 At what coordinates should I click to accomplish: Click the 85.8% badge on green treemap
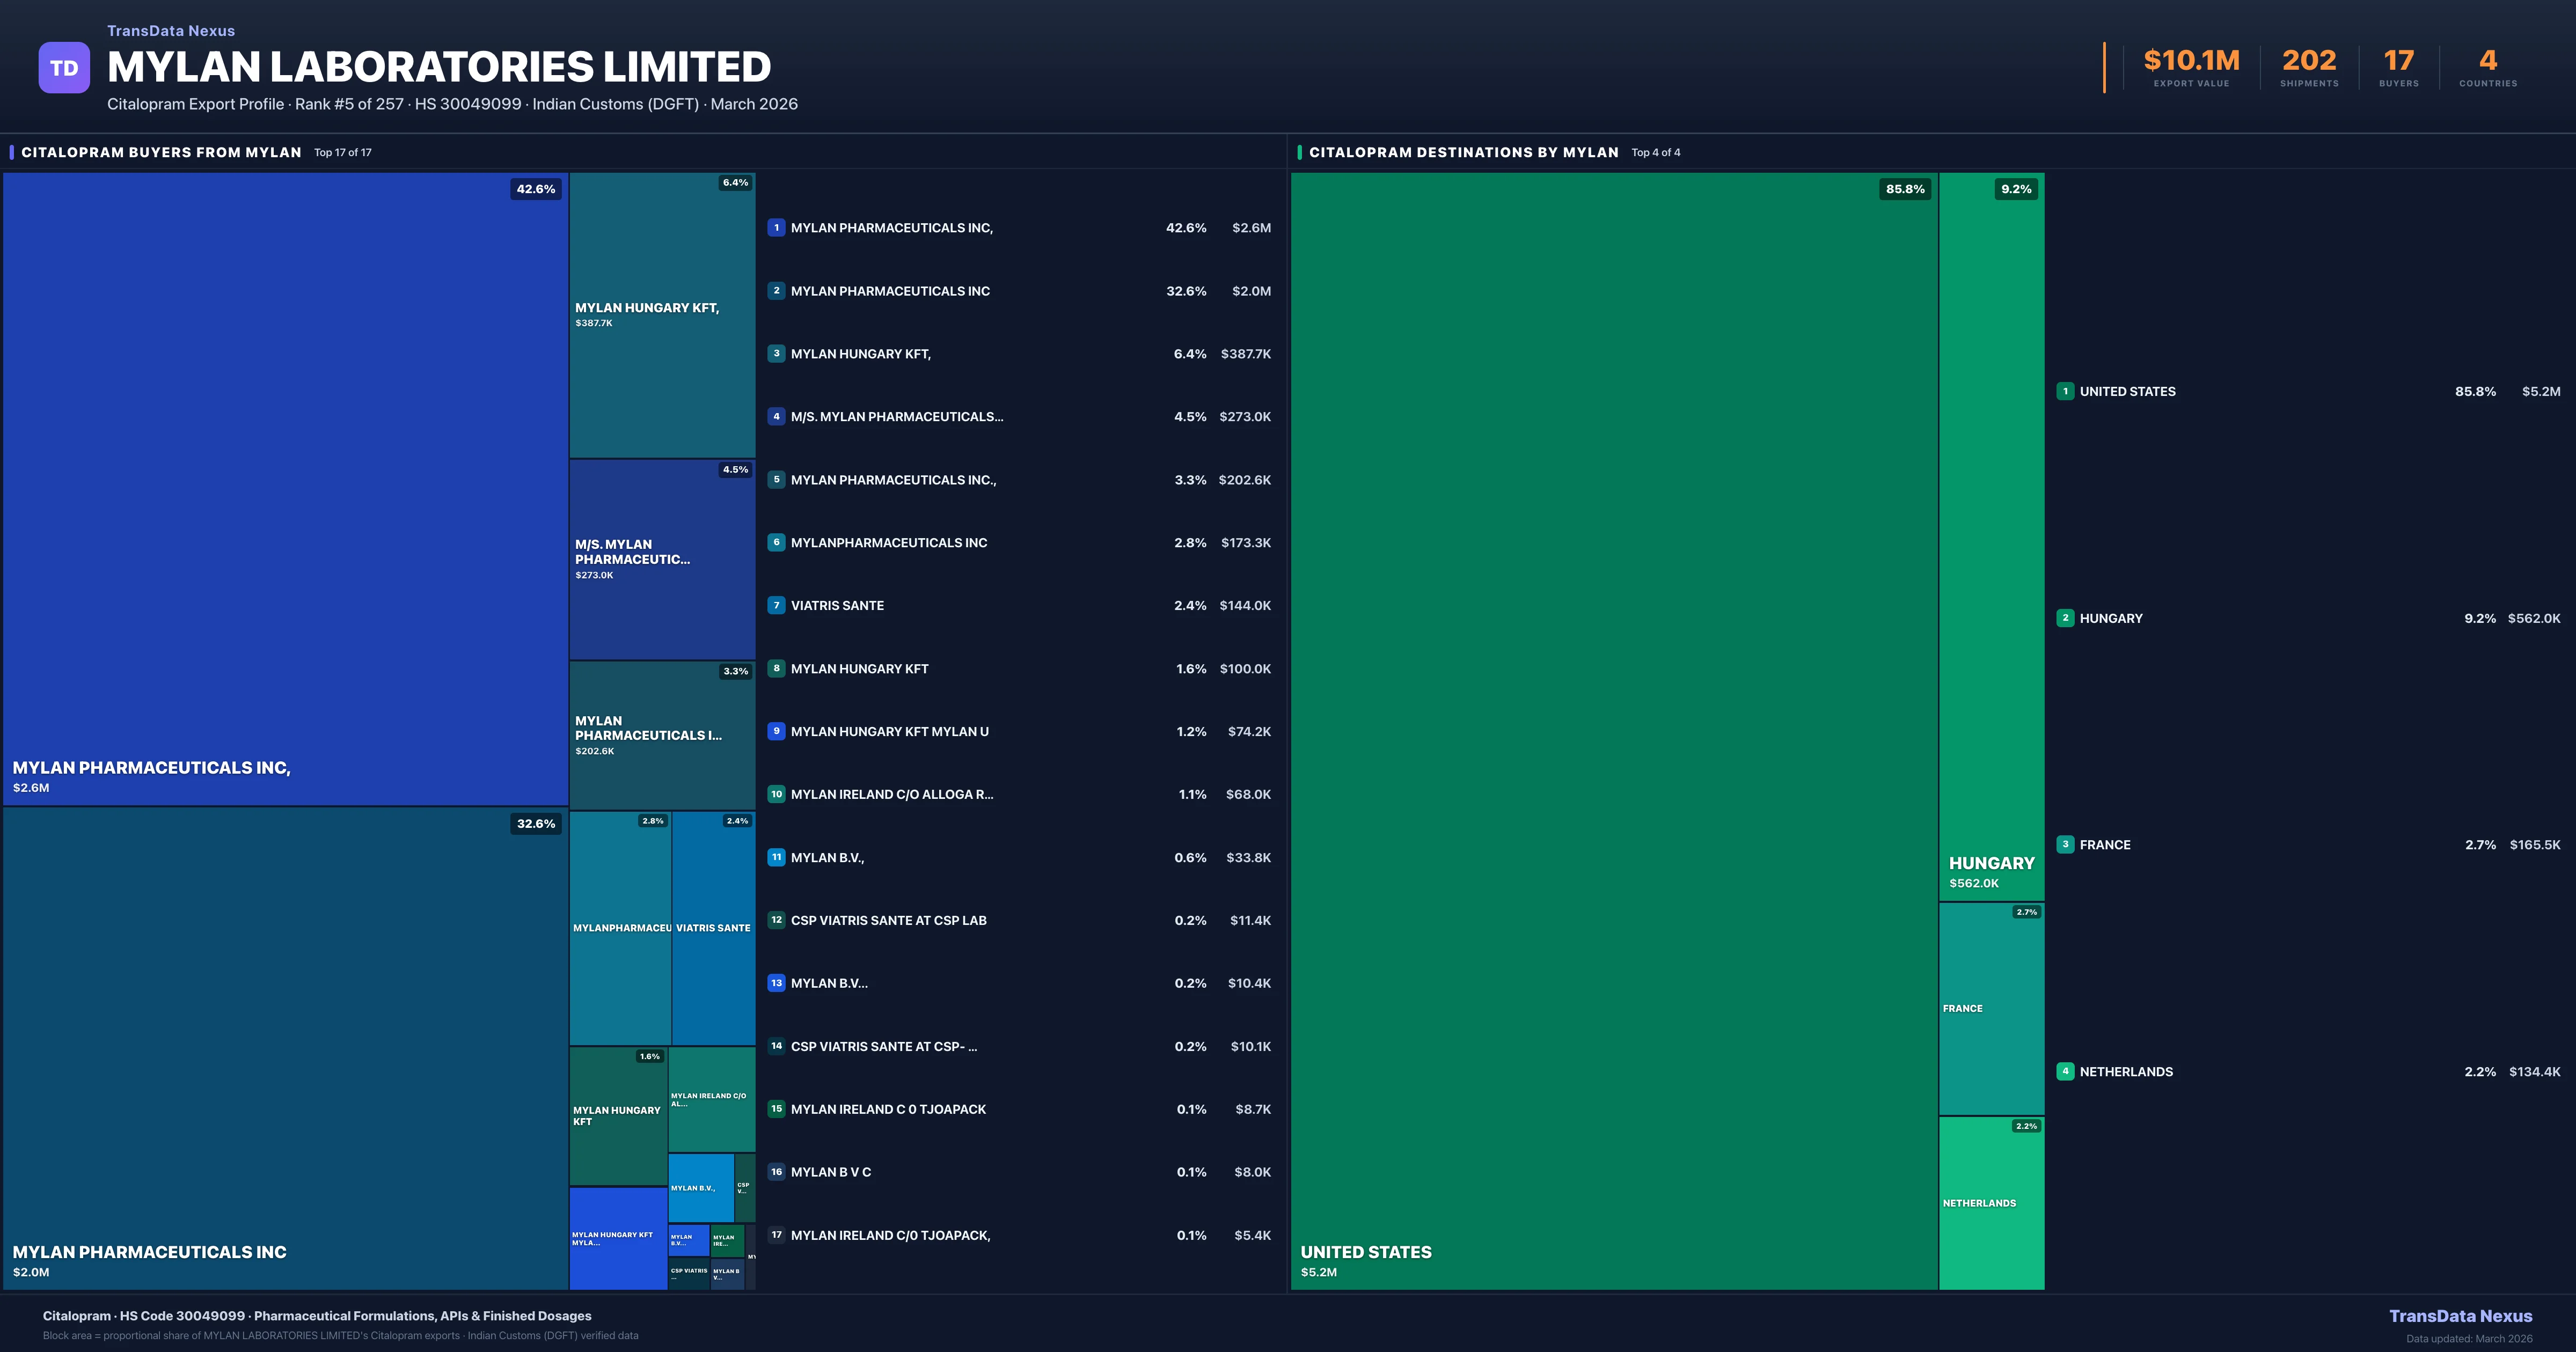[1905, 189]
